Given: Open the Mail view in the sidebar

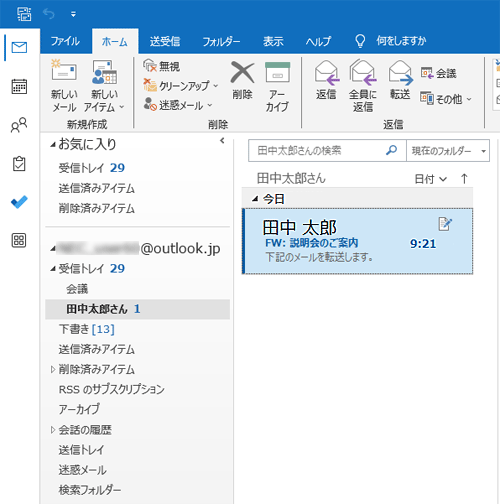Looking at the screenshot, I should 19,48.
